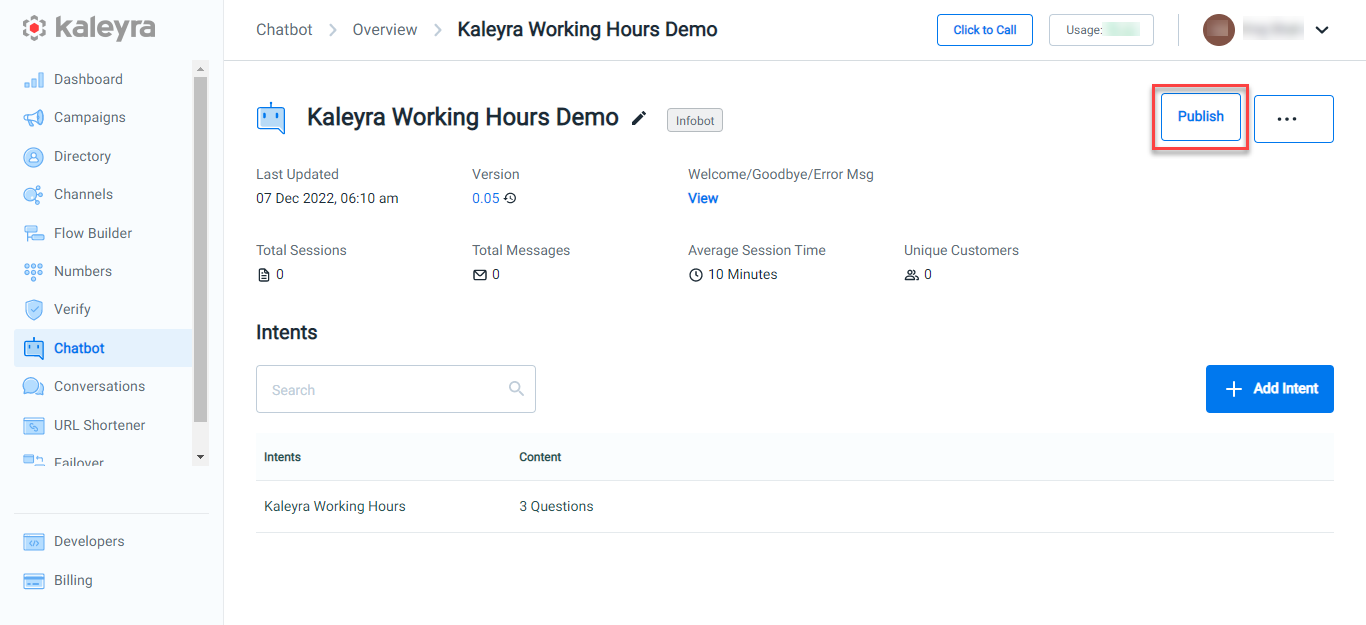Click the Usage button
1366x625 pixels.
[1101, 30]
